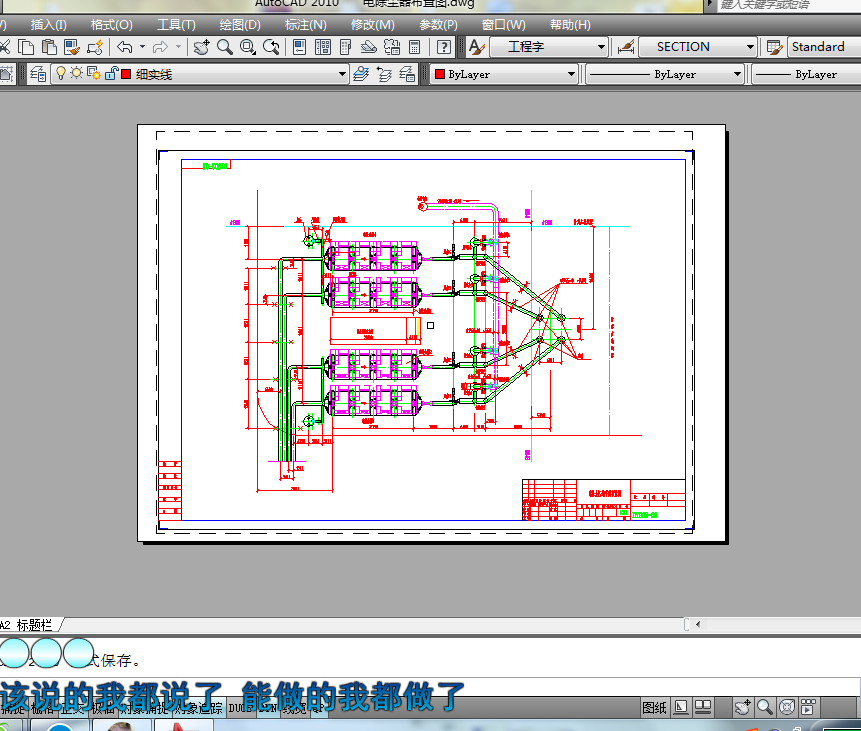
Task: Select the Pan hand tool
Action: (x=201, y=47)
